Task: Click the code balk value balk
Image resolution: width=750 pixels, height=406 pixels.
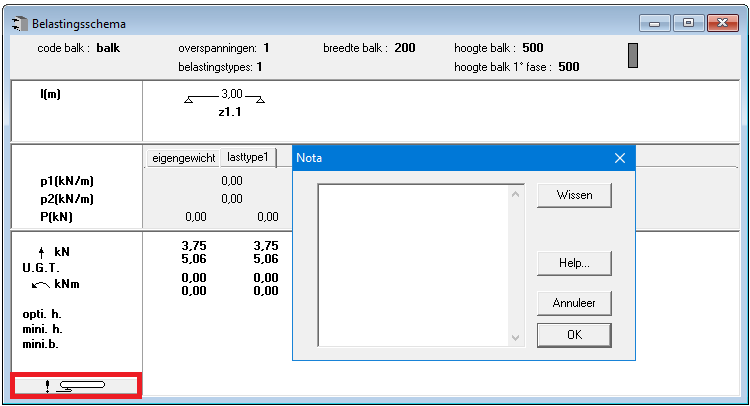Action: (x=108, y=48)
